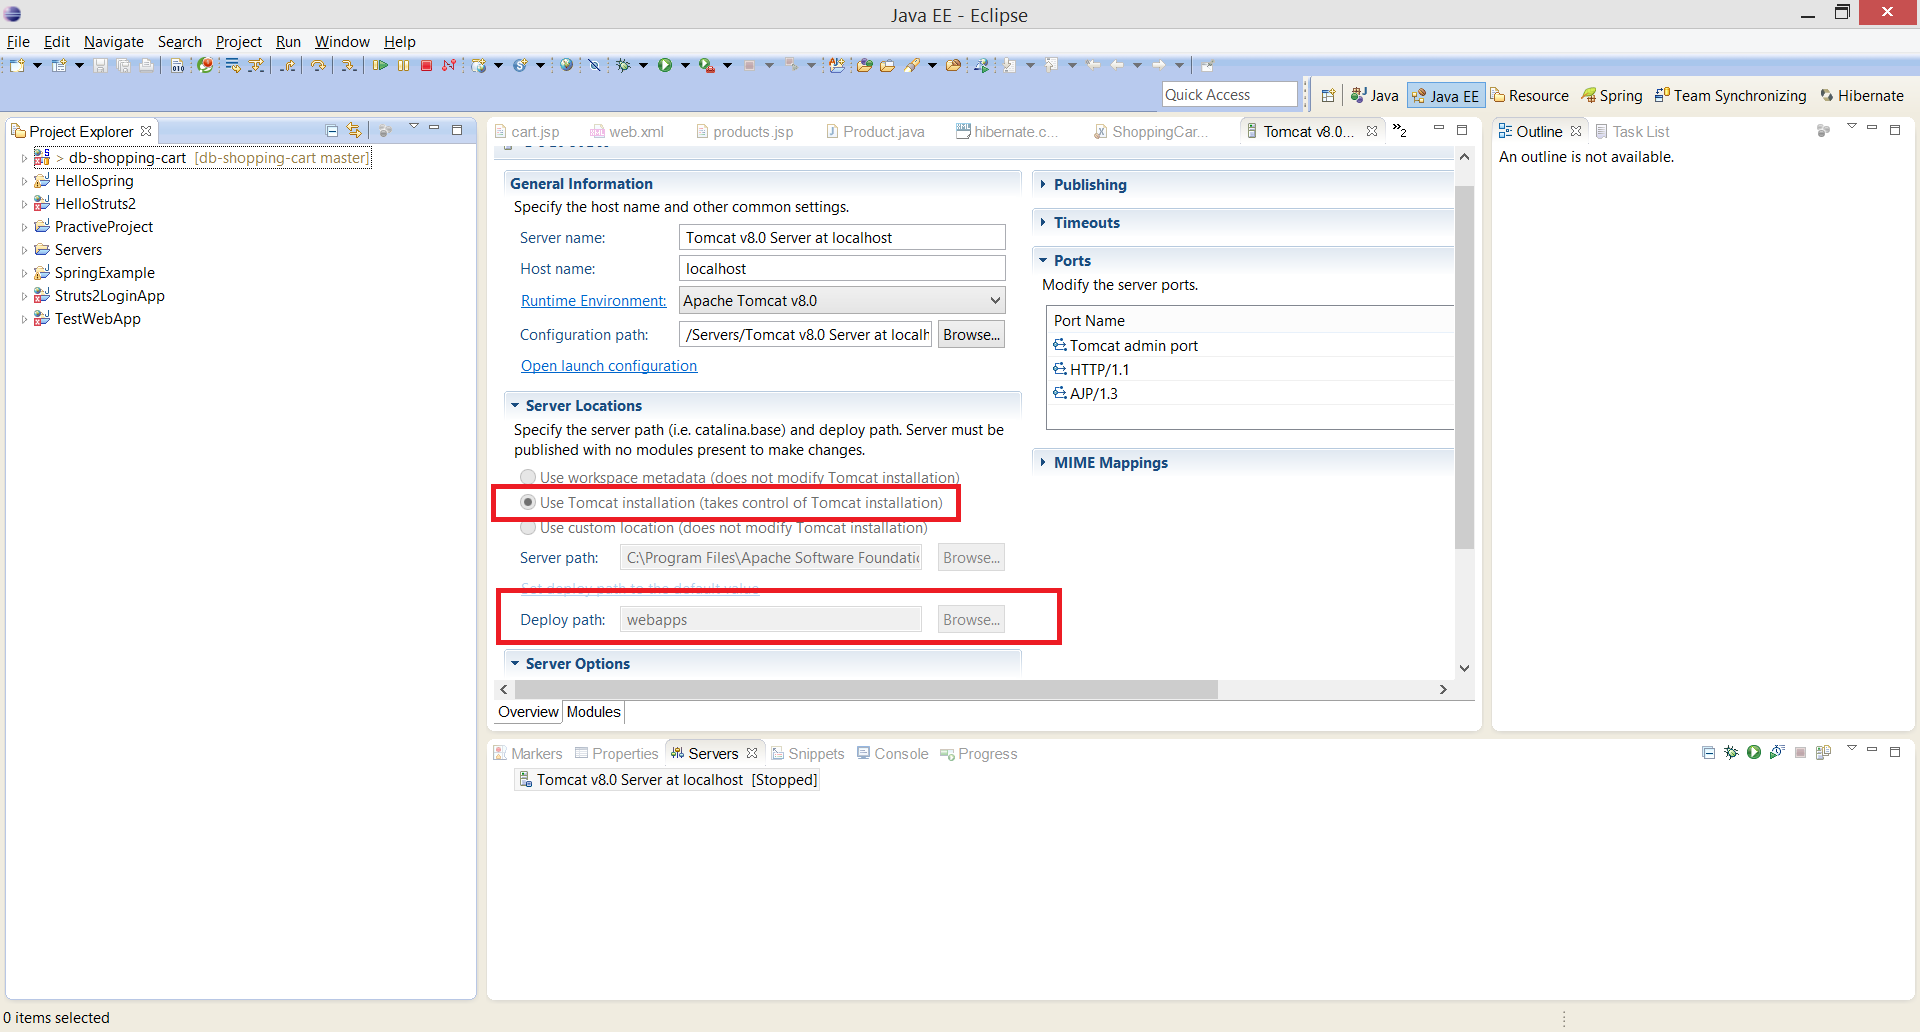
Task: Expand the Publishing section
Action: pyautogui.click(x=1043, y=184)
